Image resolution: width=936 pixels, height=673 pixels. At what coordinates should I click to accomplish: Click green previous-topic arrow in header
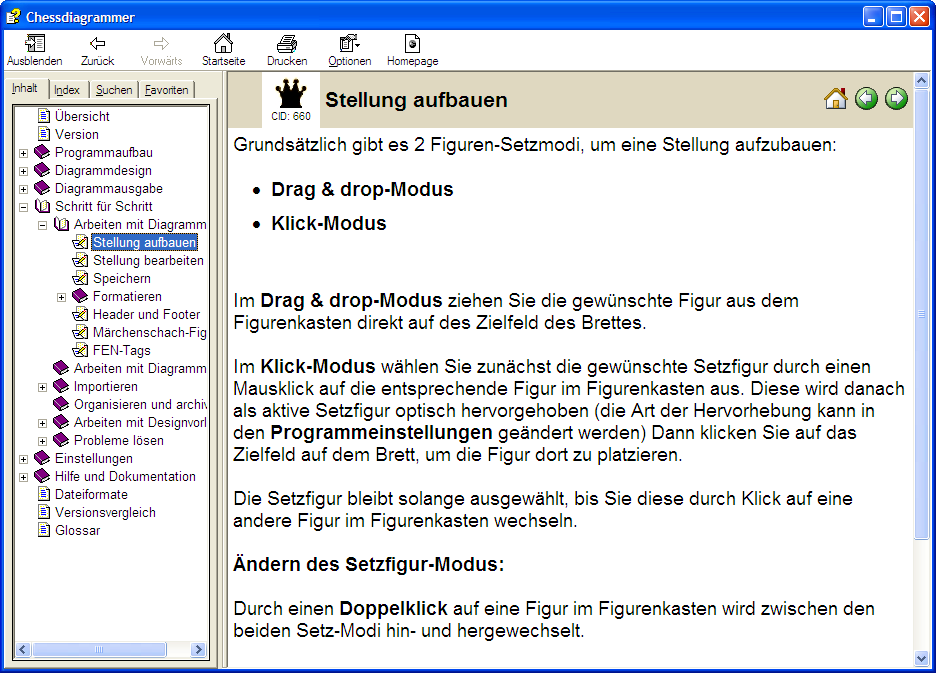pyautogui.click(x=866, y=99)
